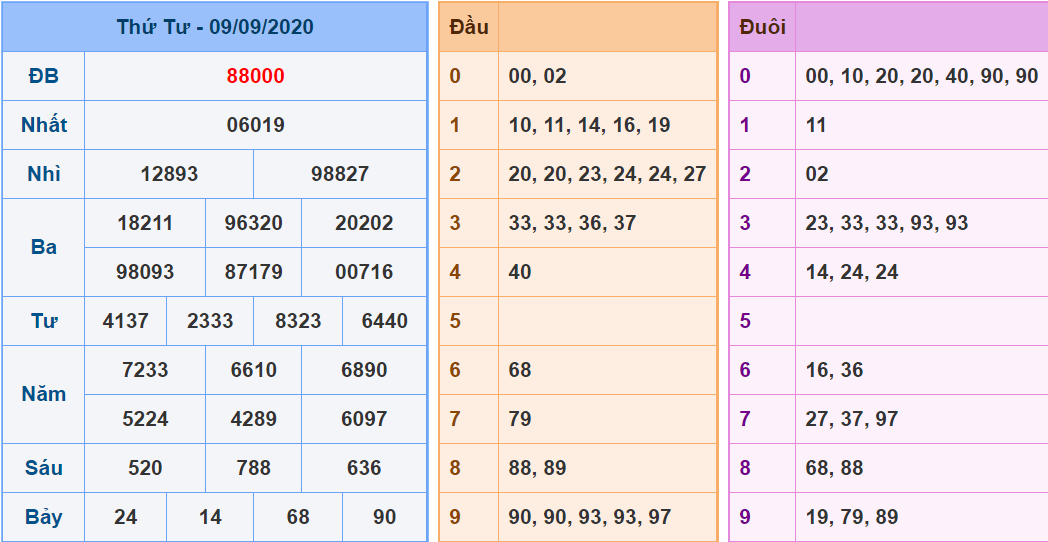Viewport: 1048px width, 542px height.
Task: Select Đầu row 9 values 90, 90, 93
Action: (589, 517)
